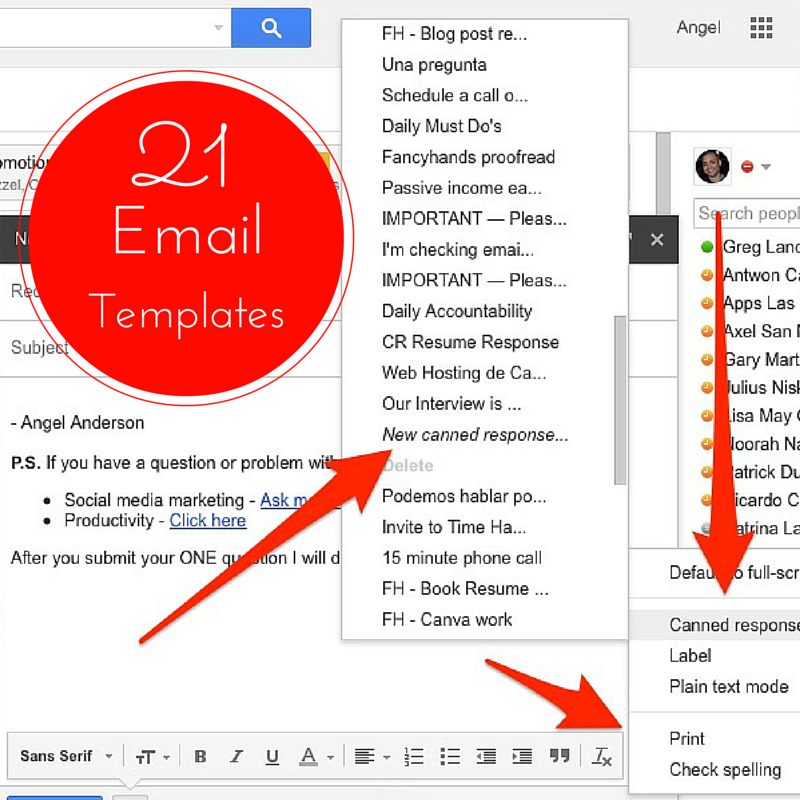Open the text color picker
Image resolution: width=800 pixels, height=800 pixels.
click(315, 757)
